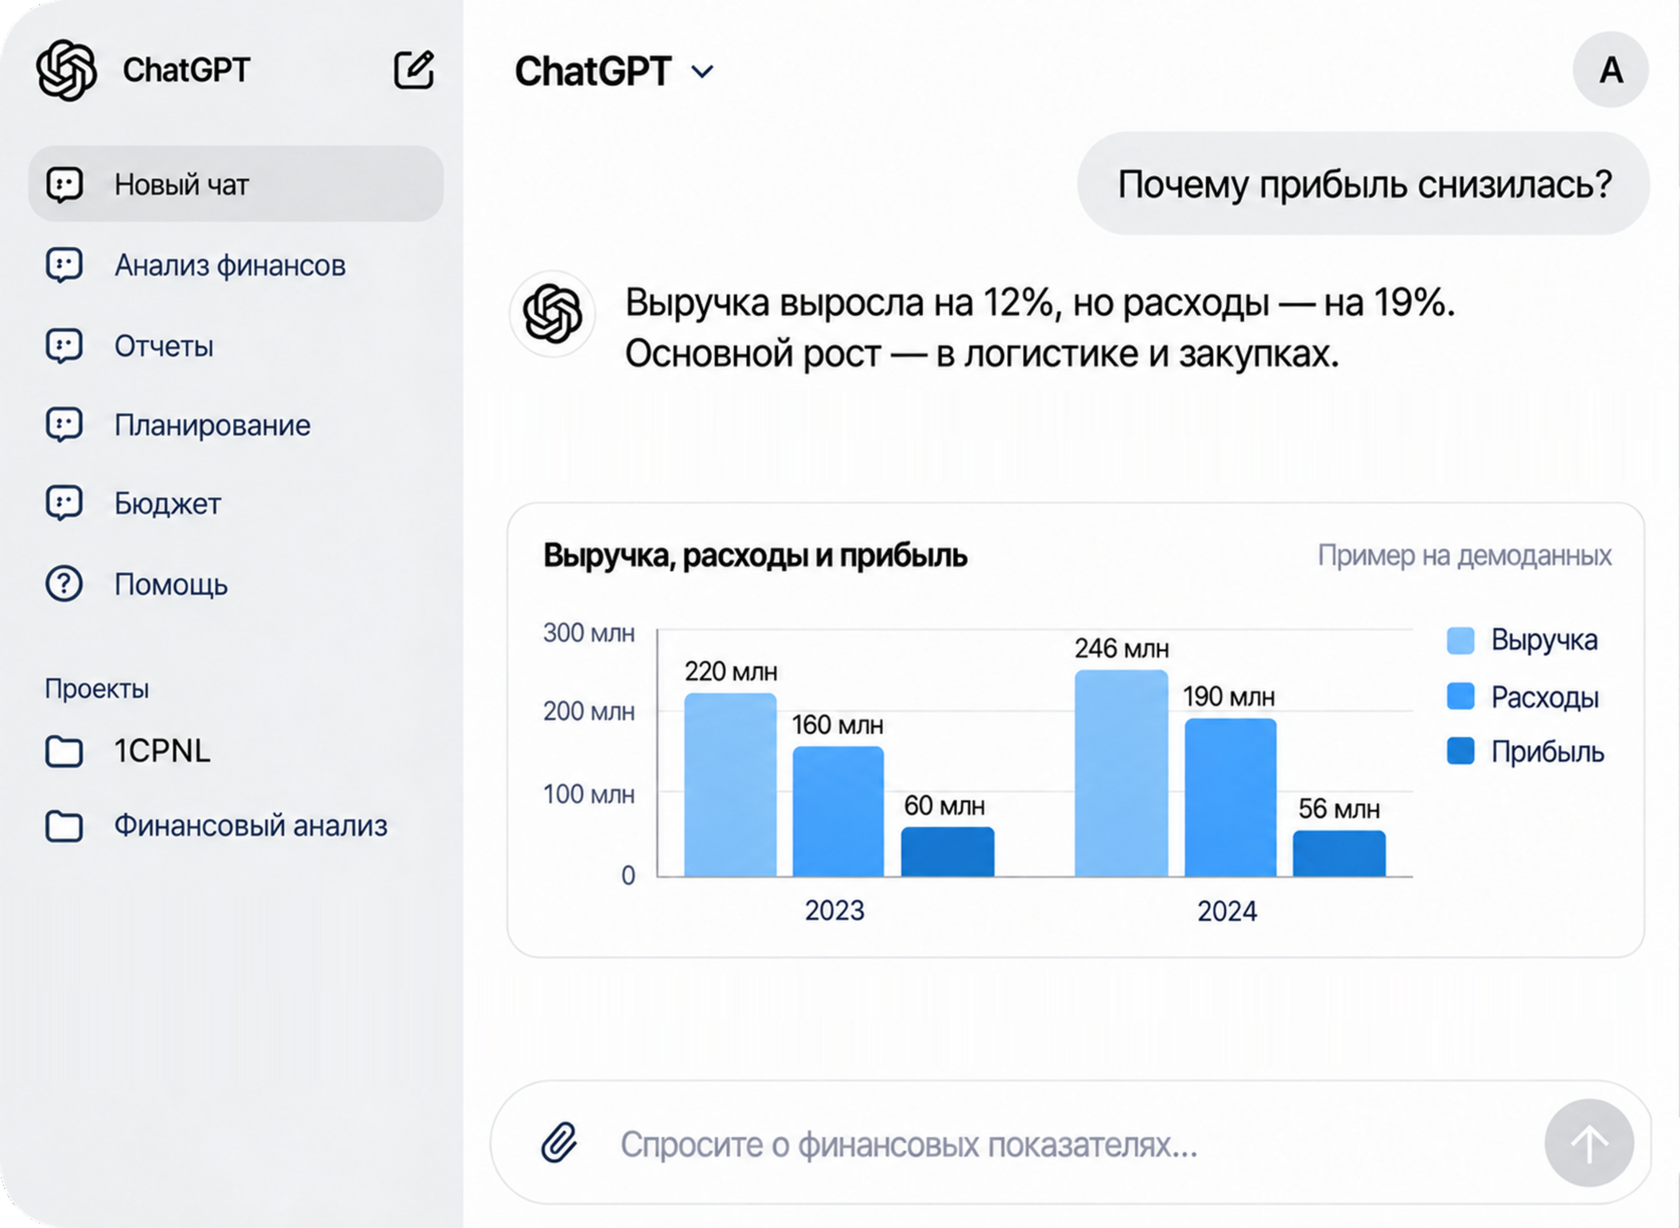Click the ChatGPT logo in sidebar
The height and width of the screenshot is (1228, 1680).
(66, 70)
